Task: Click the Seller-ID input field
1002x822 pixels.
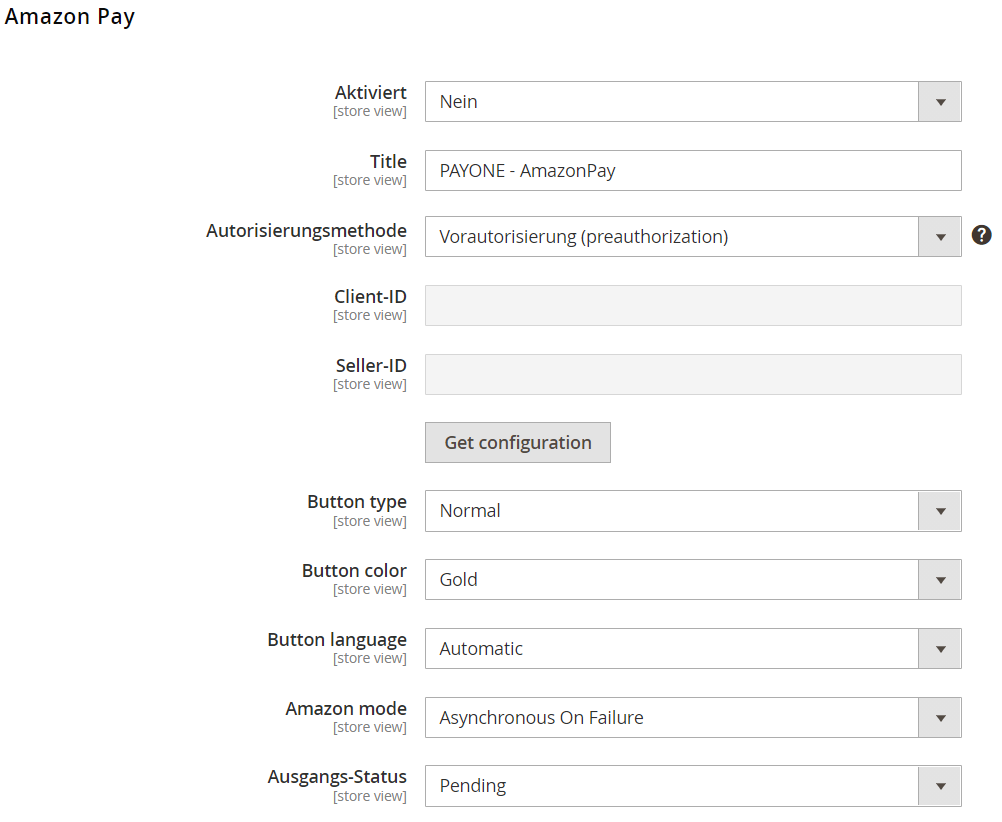Action: tap(693, 375)
